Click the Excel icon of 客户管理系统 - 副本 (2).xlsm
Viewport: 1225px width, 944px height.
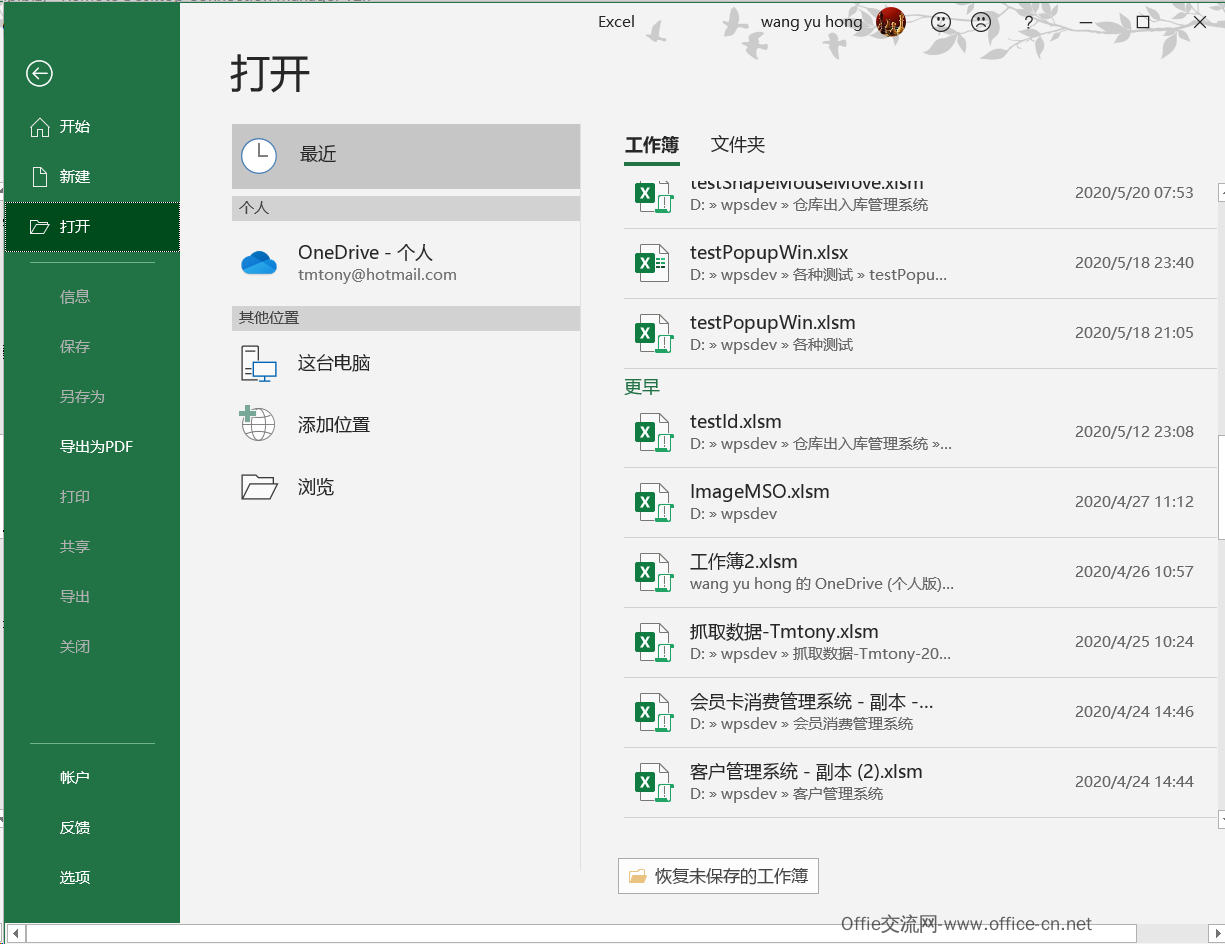click(x=654, y=782)
